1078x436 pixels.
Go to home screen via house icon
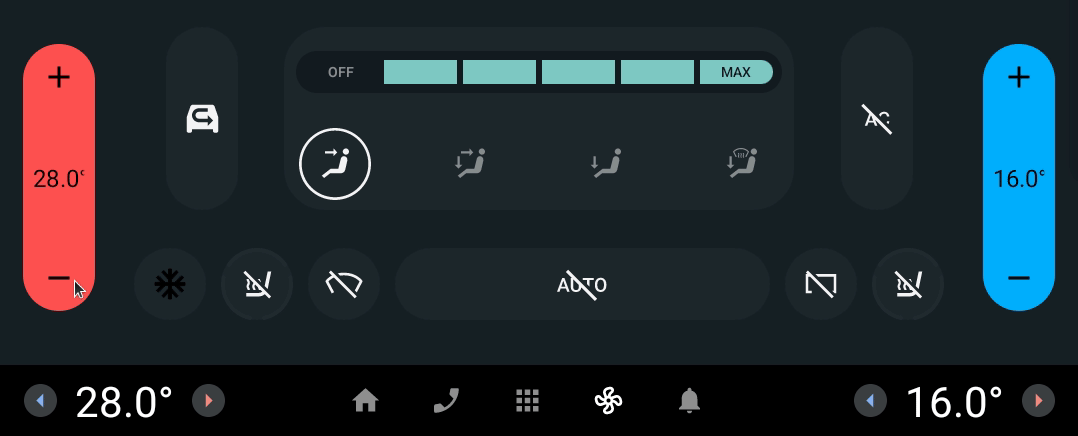click(365, 400)
